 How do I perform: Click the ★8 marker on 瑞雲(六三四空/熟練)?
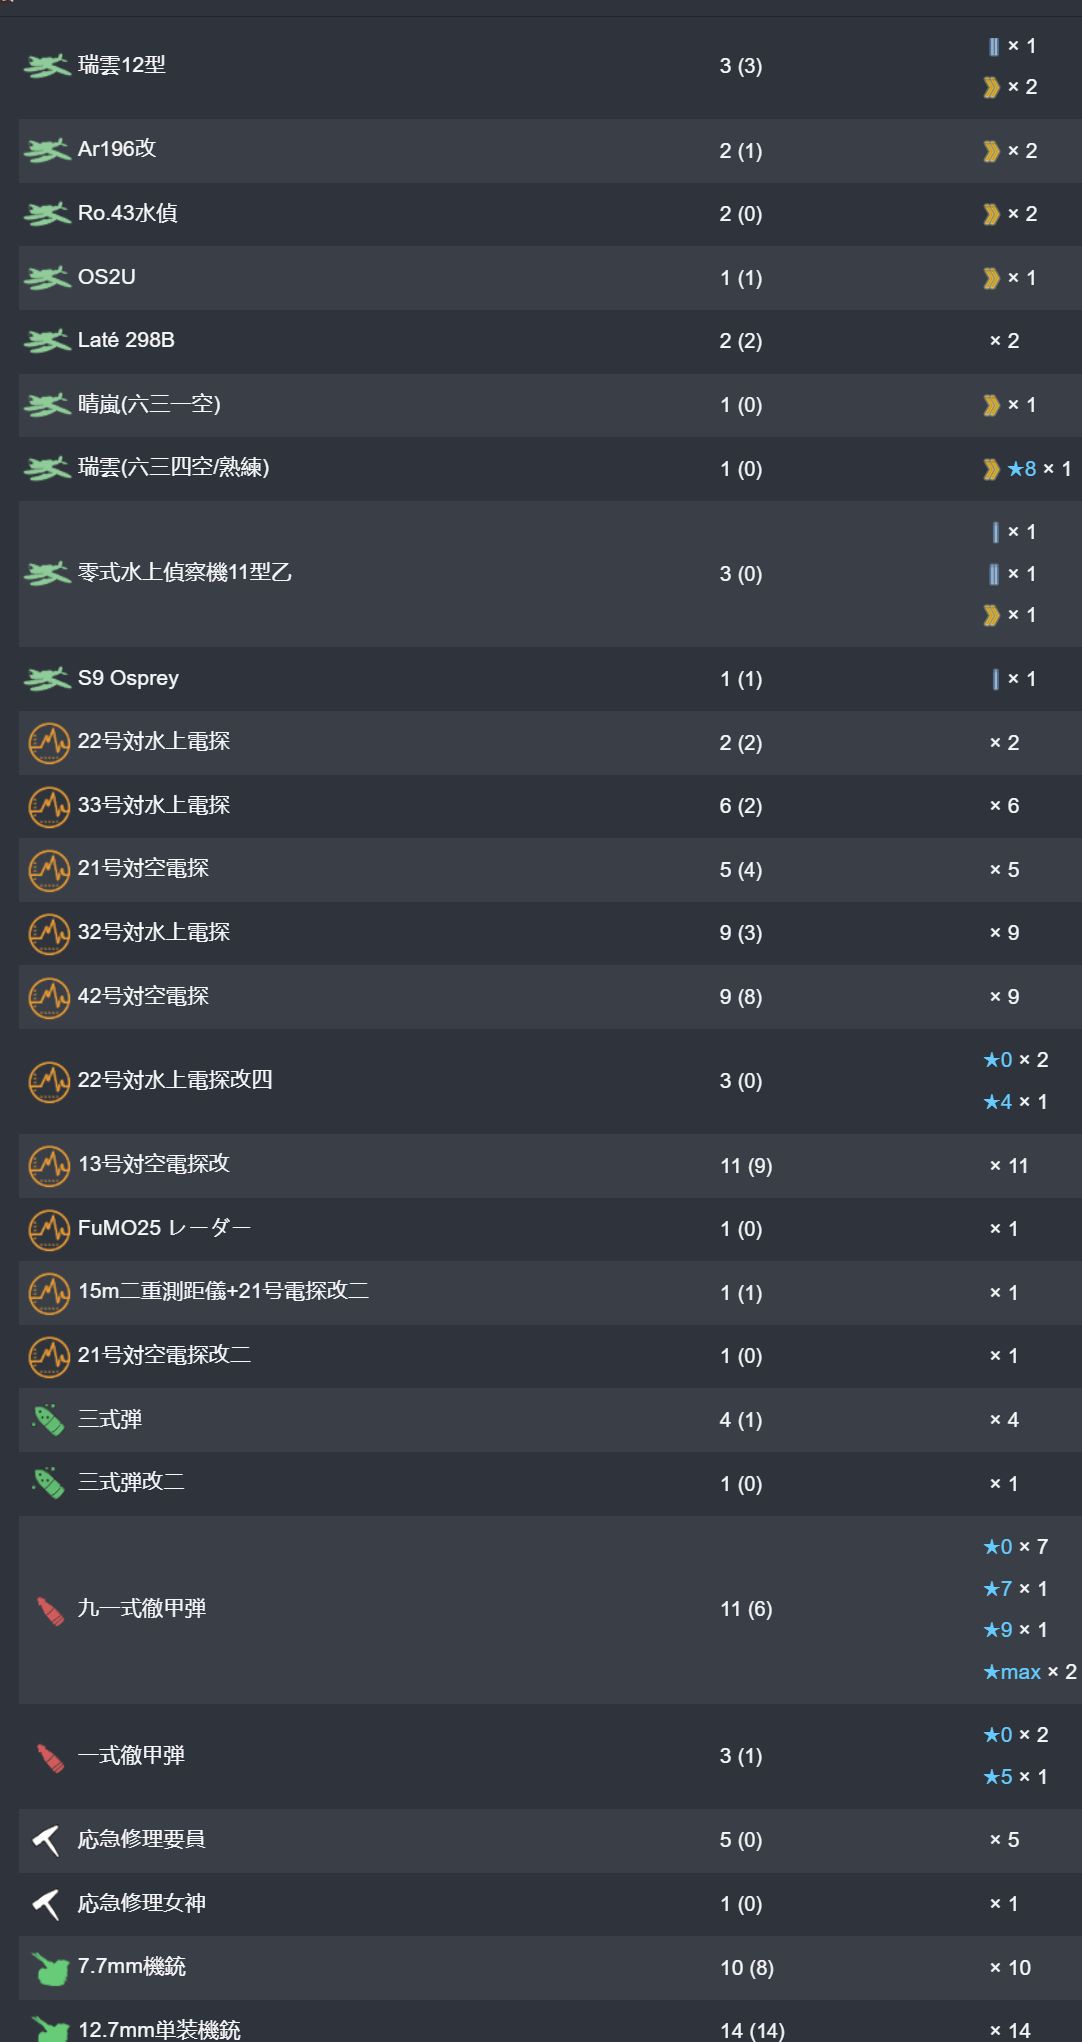[1021, 468]
